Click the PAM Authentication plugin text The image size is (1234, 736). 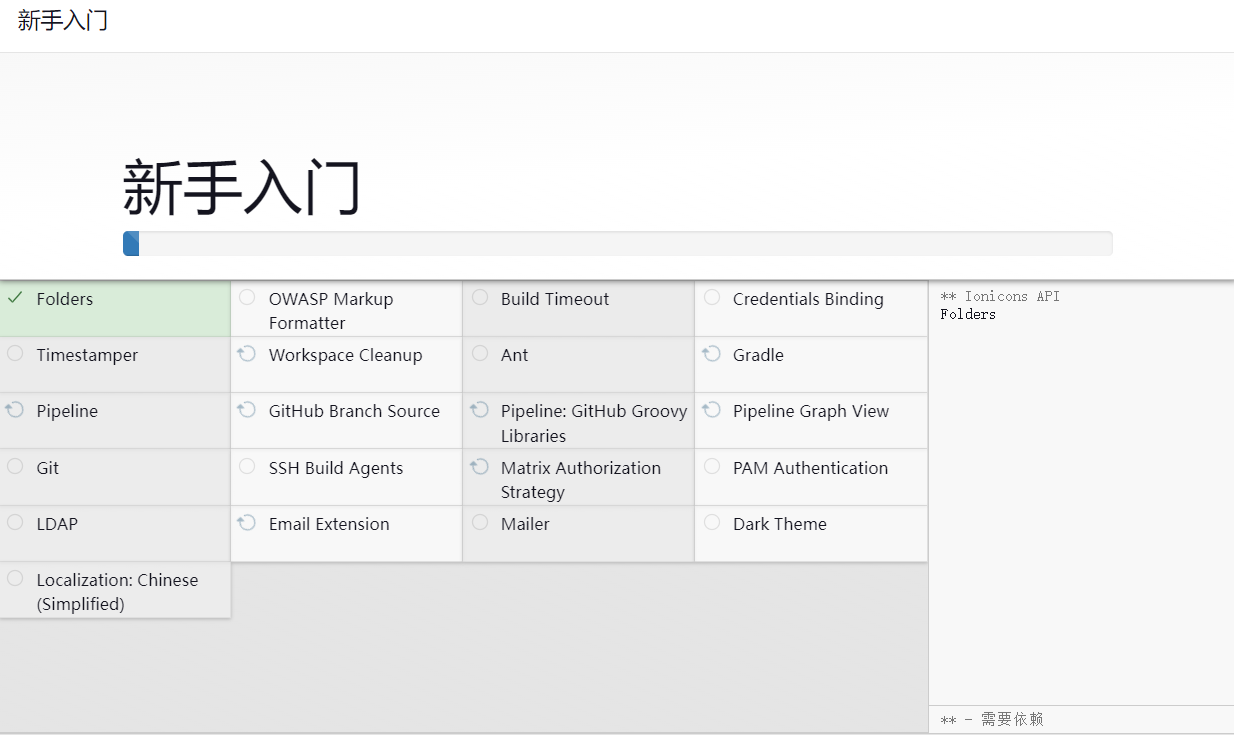pyautogui.click(x=810, y=468)
